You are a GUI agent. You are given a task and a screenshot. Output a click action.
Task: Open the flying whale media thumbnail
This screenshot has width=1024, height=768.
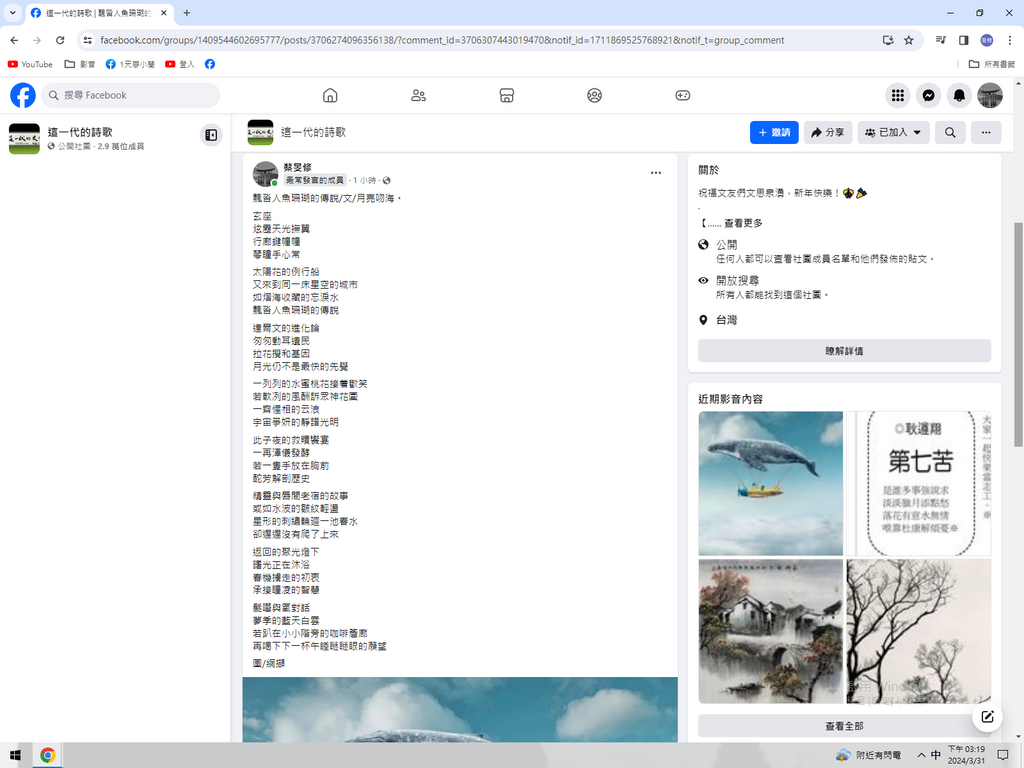click(x=770, y=483)
